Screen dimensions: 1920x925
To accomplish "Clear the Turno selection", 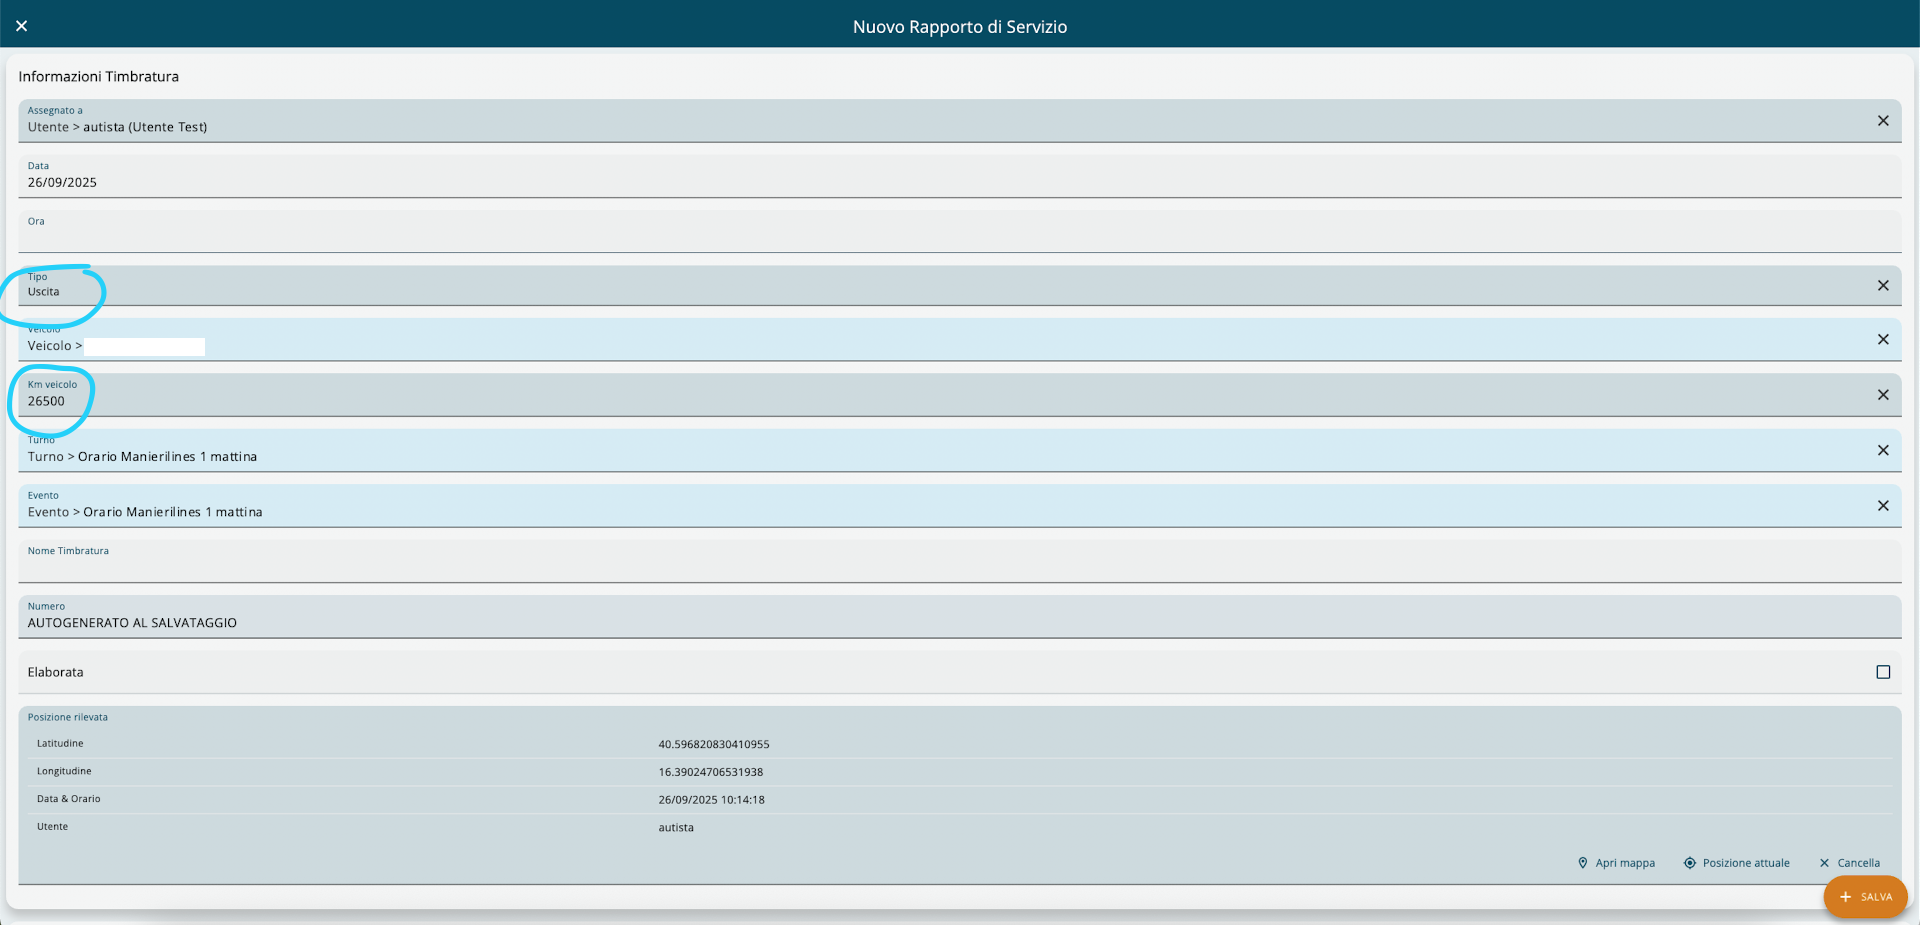I will click(1882, 451).
